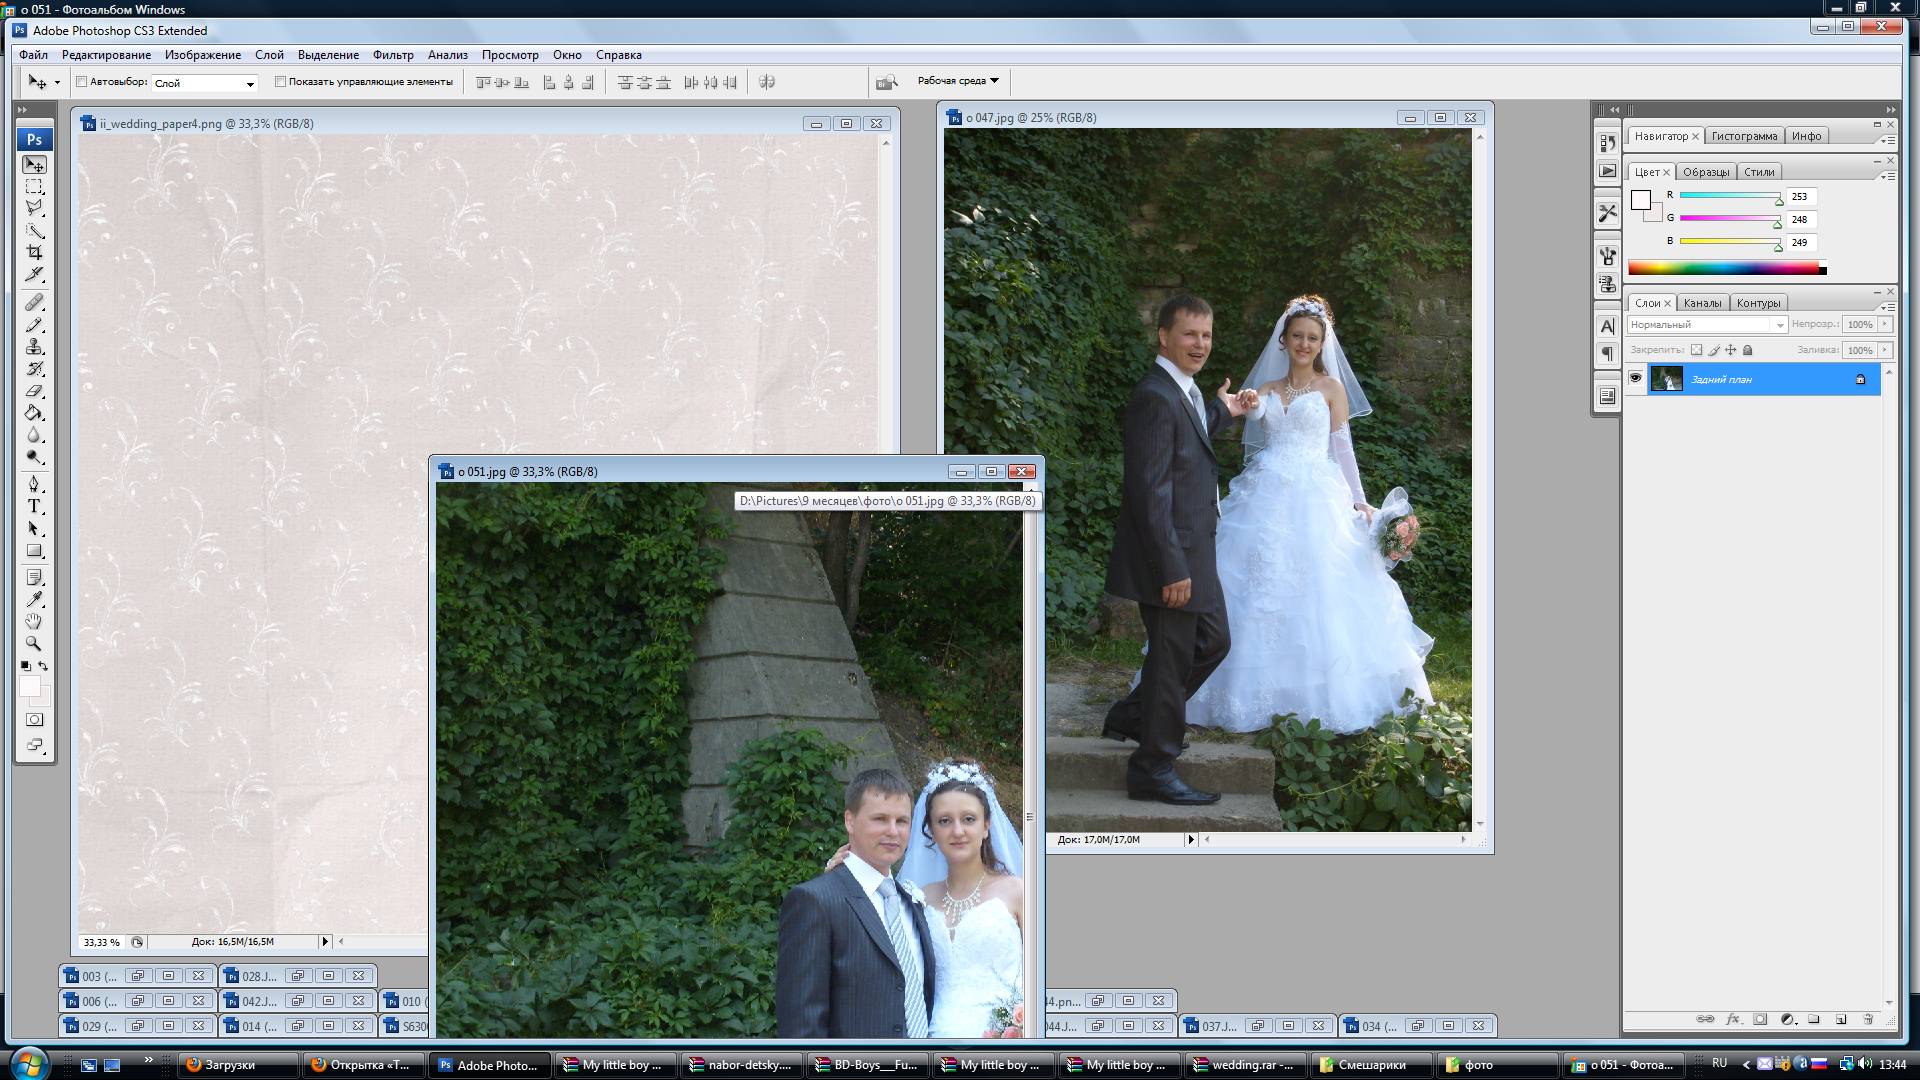Switch to the Каналы tab

click(1702, 303)
